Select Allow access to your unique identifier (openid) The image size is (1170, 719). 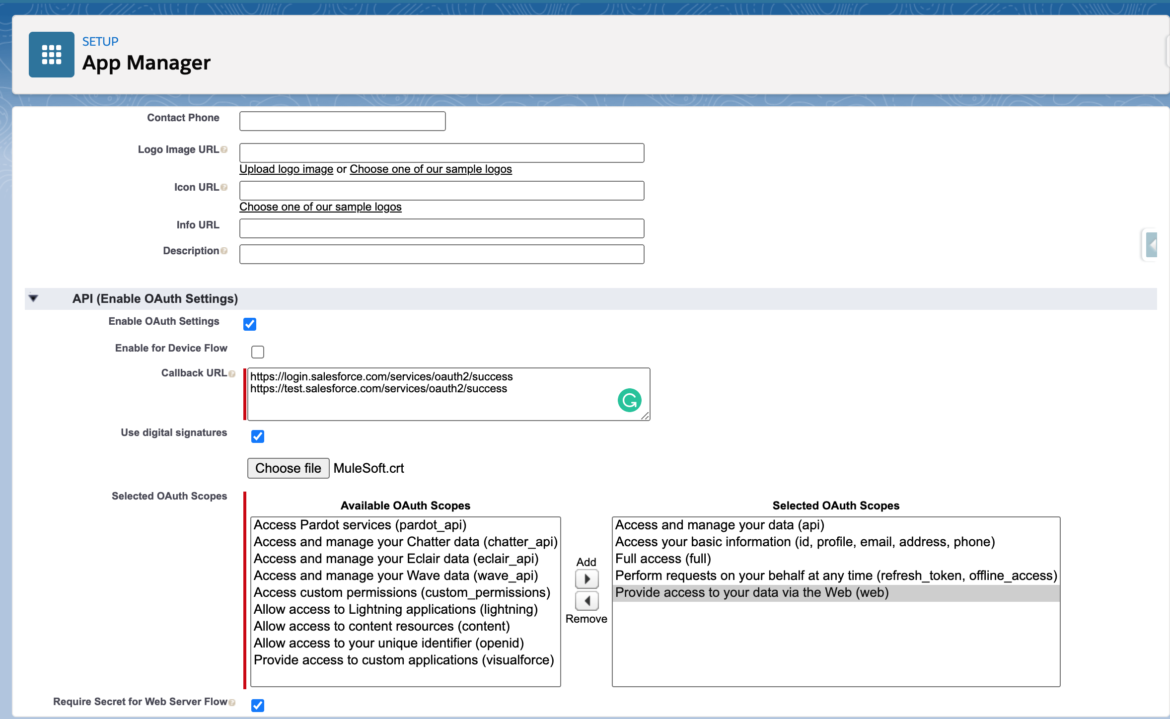[388, 643]
